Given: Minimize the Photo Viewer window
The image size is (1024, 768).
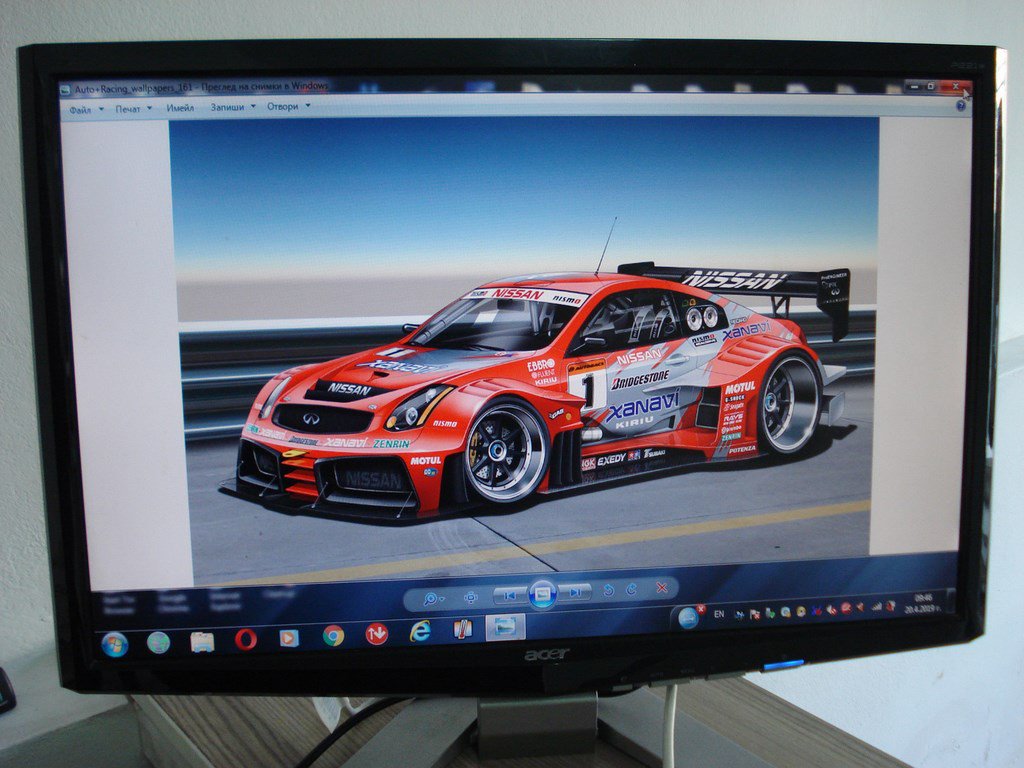Looking at the screenshot, I should point(914,86).
